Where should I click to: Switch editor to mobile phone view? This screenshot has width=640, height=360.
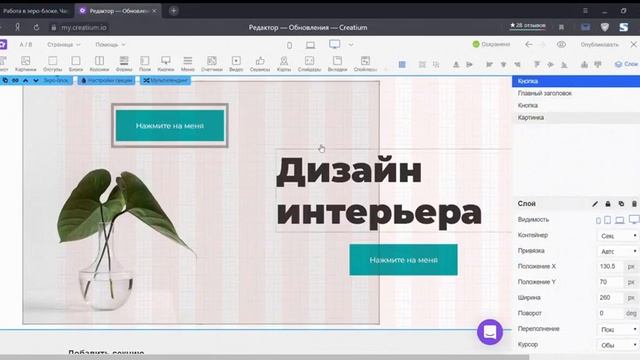pos(289,45)
